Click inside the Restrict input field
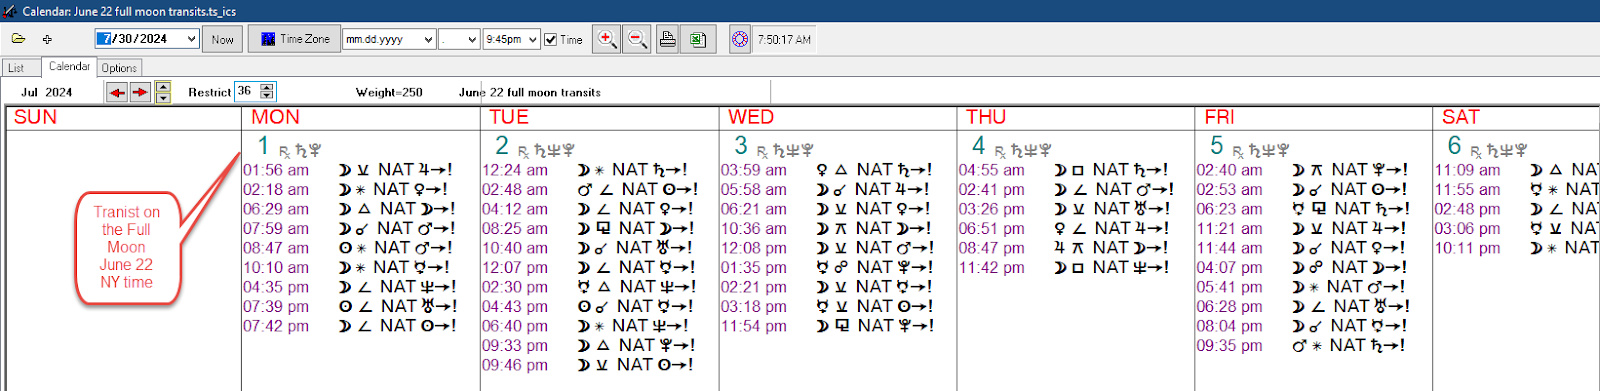This screenshot has height=391, width=1600. tap(247, 91)
